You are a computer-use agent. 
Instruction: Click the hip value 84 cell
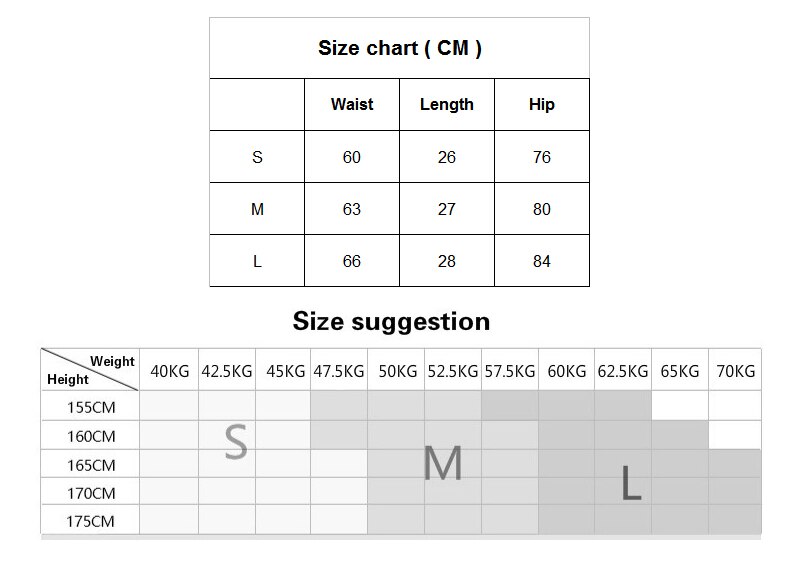pyautogui.click(x=541, y=261)
